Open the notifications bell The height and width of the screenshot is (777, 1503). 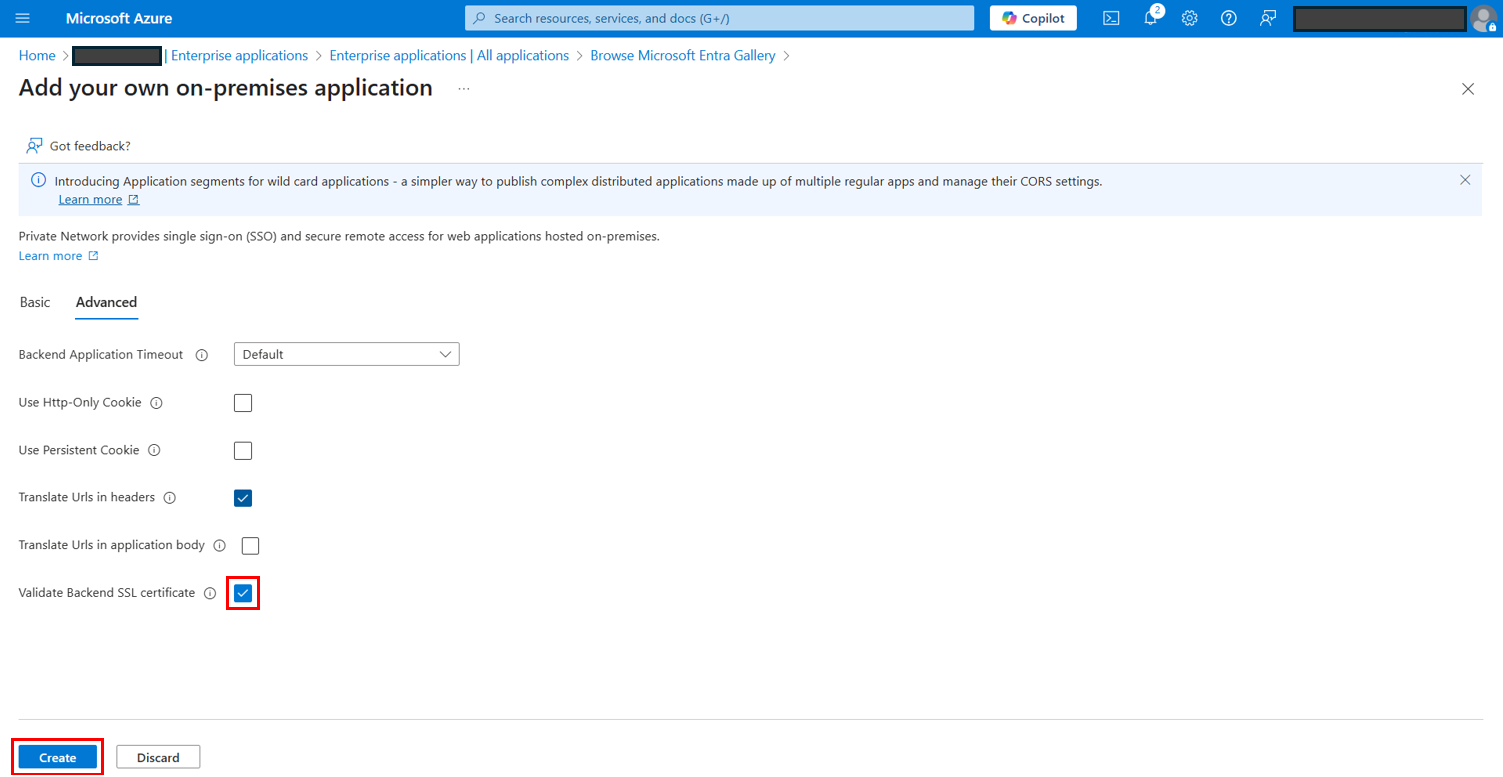(1150, 18)
